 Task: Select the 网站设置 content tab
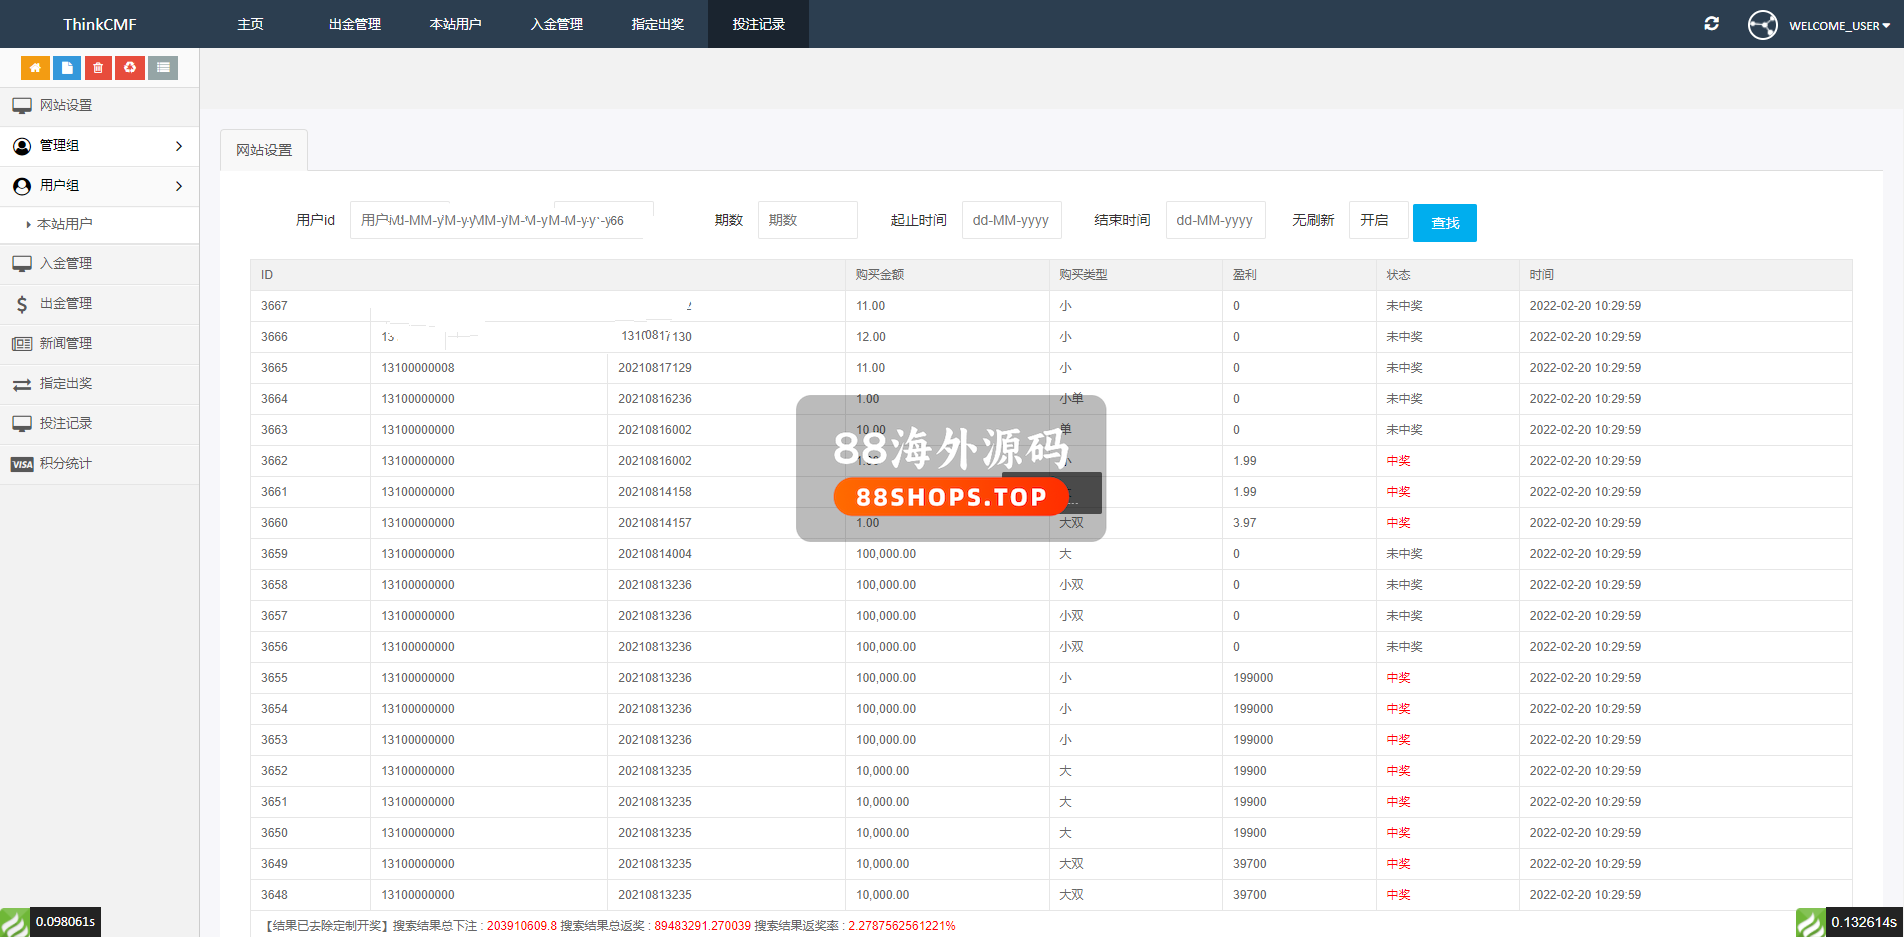pos(264,150)
